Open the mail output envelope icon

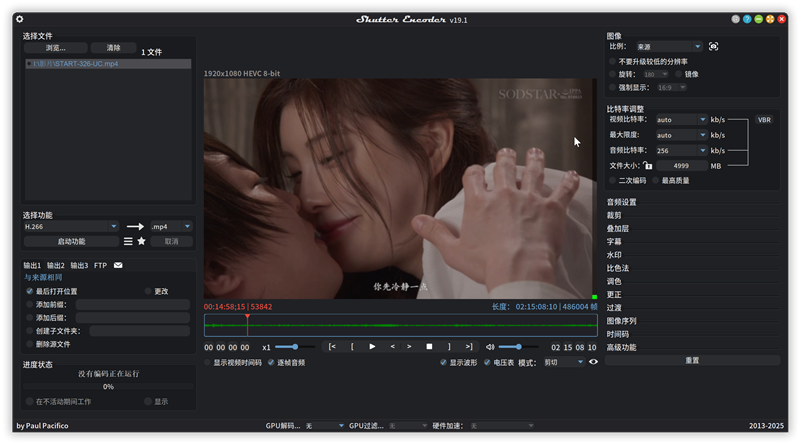click(118, 265)
